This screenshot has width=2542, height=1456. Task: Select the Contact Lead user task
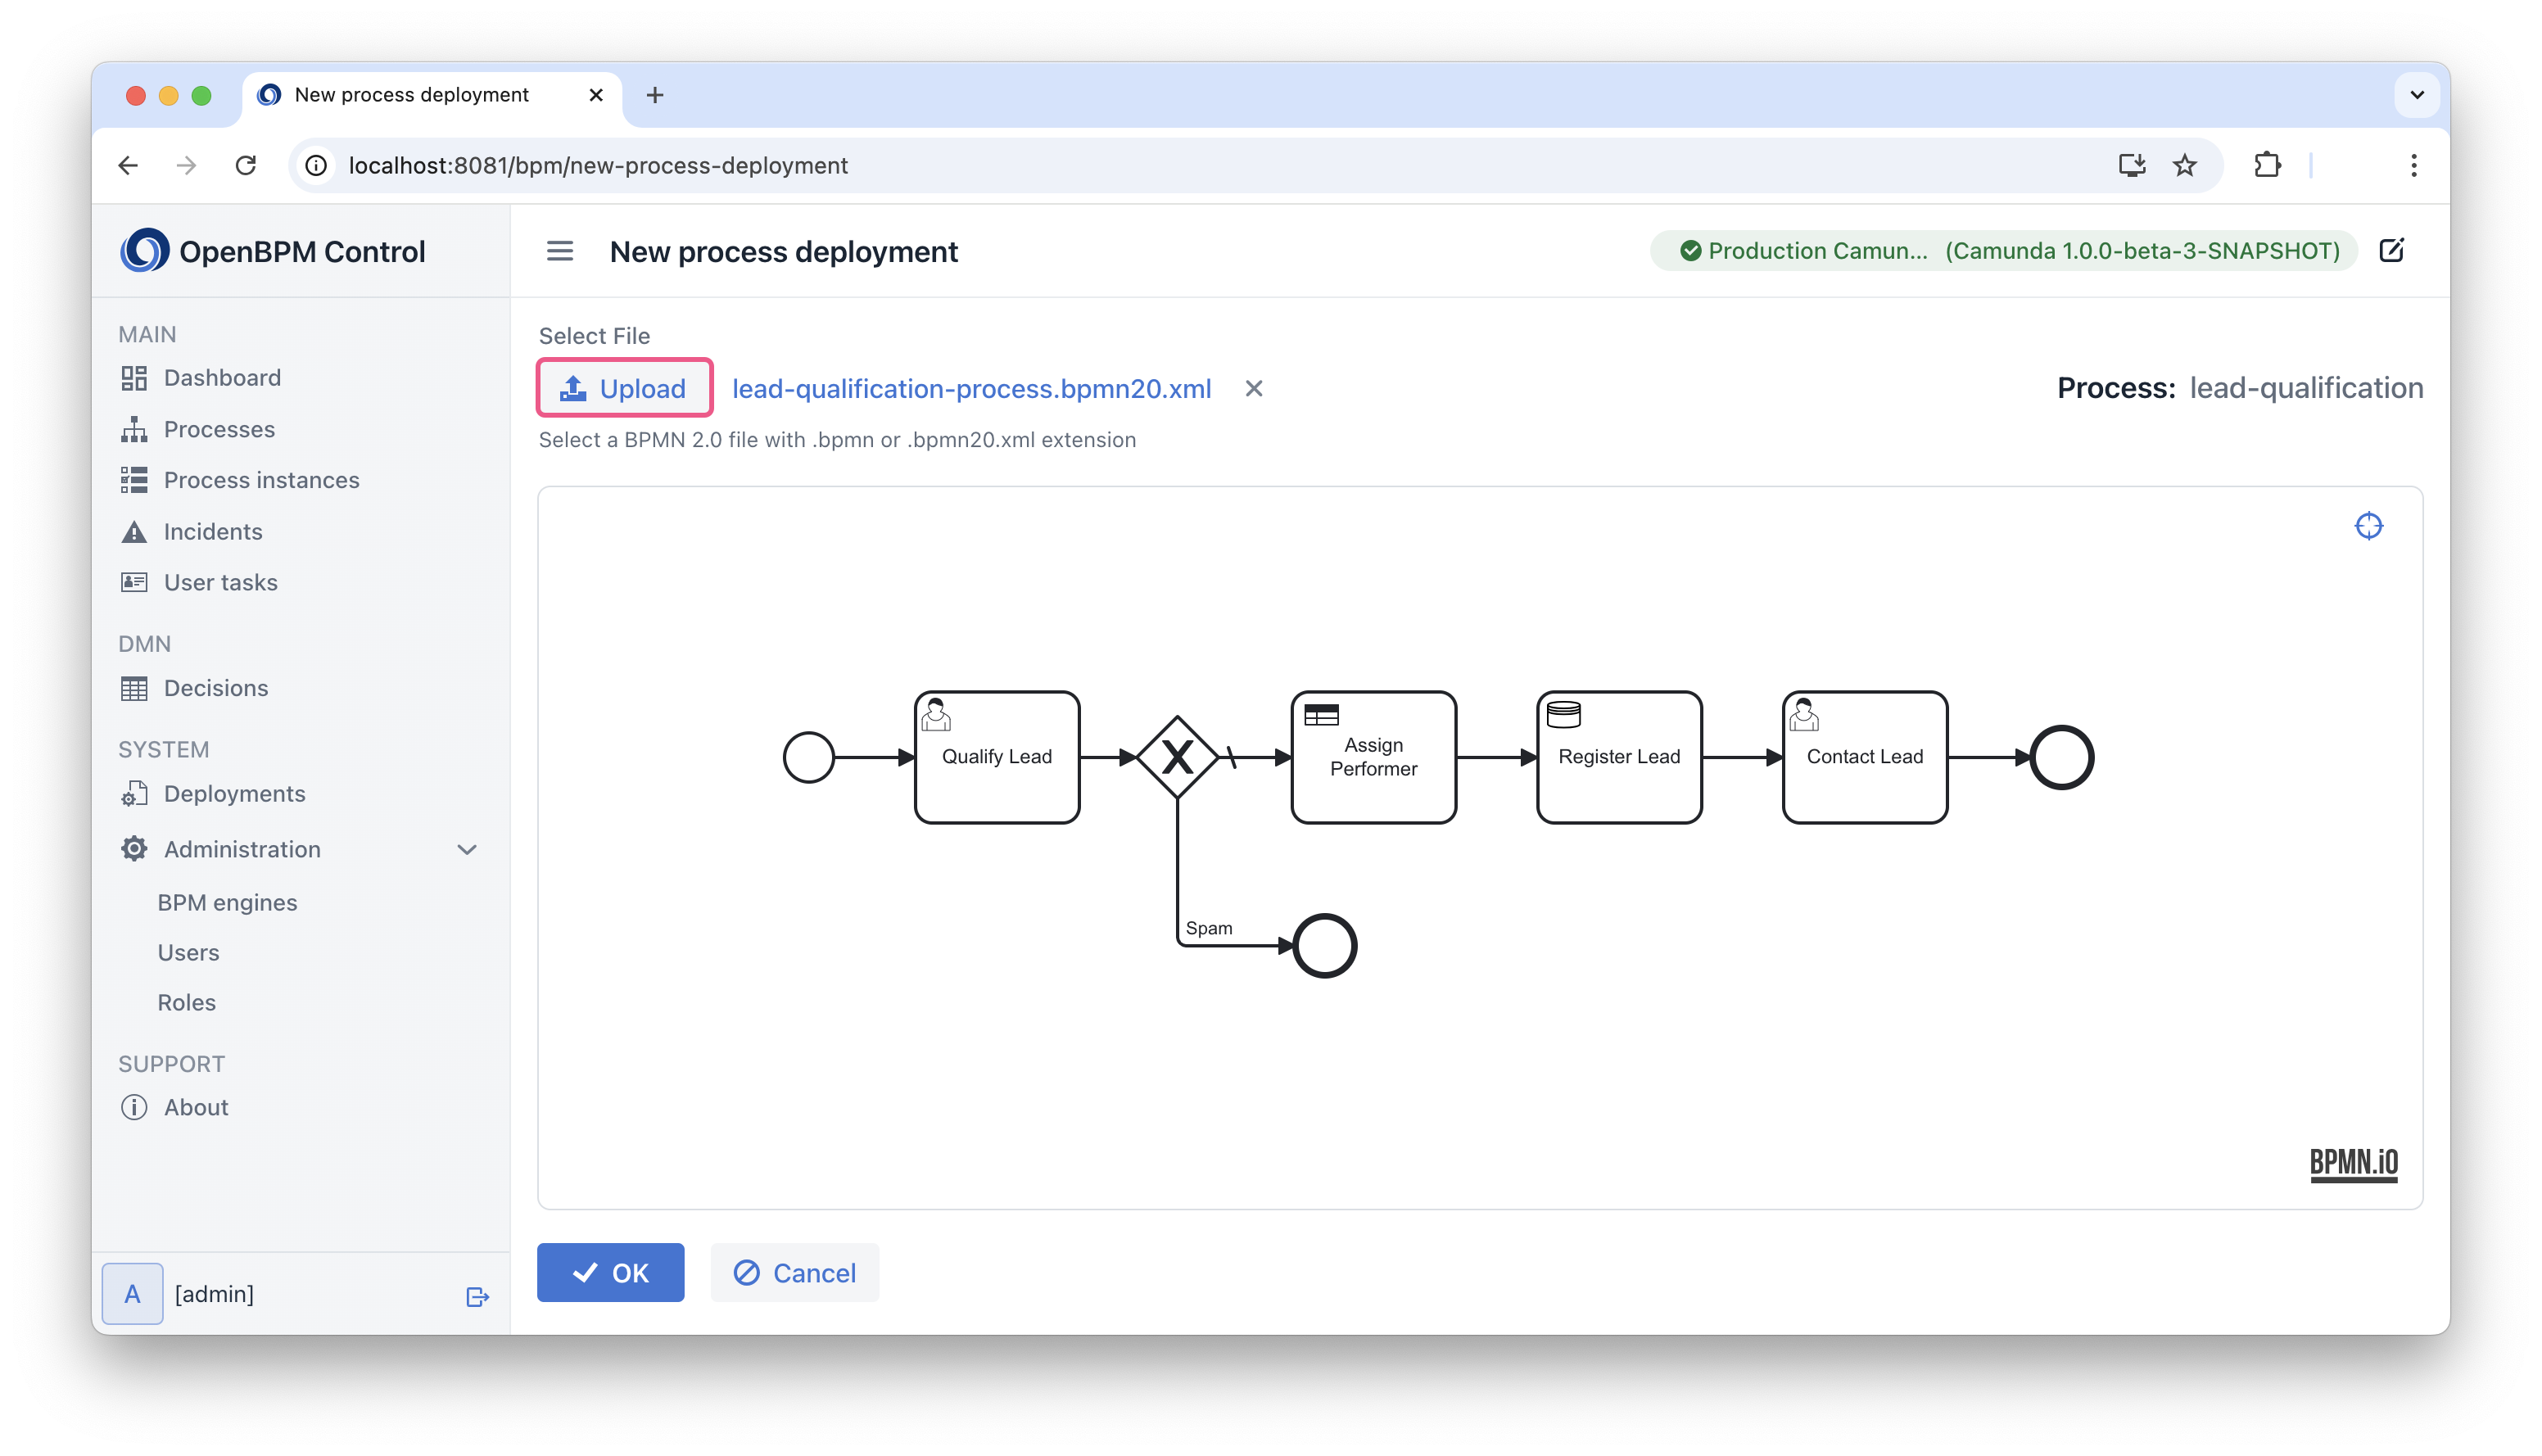[1865, 757]
